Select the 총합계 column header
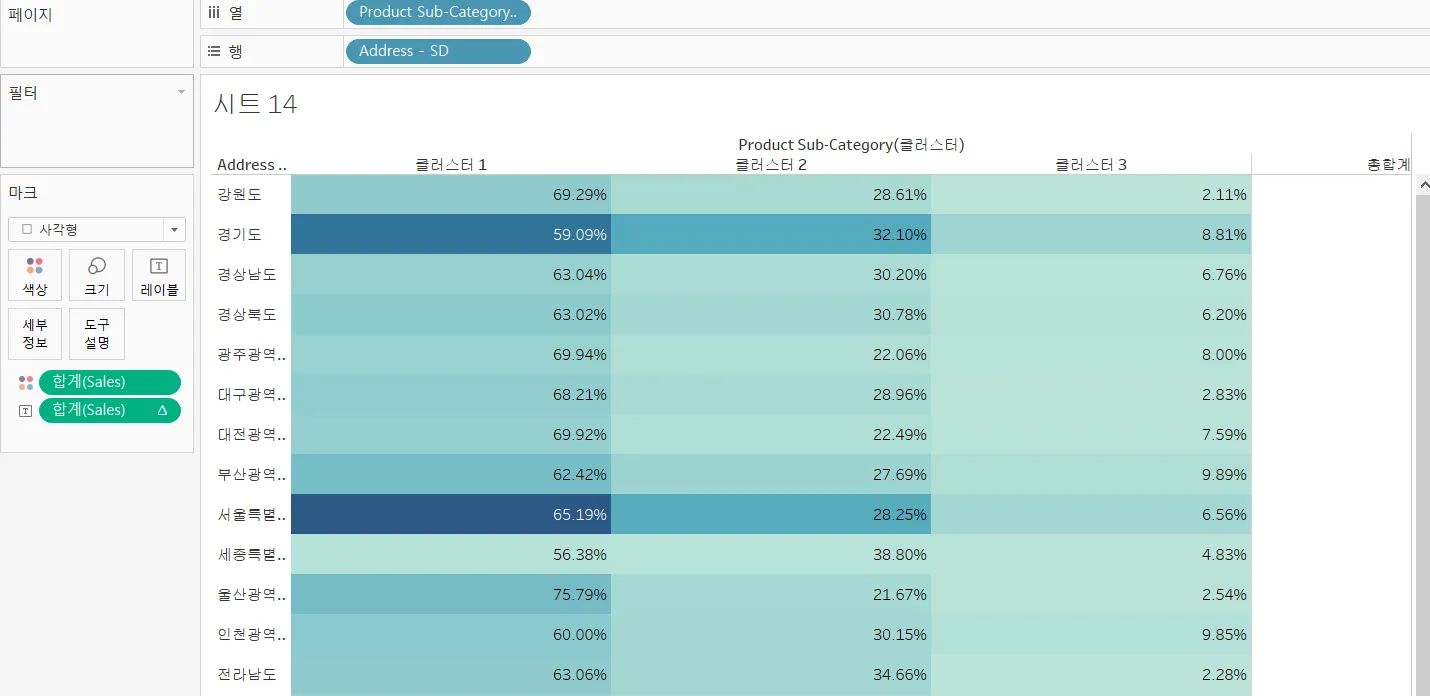1430x696 pixels. (x=1388, y=165)
